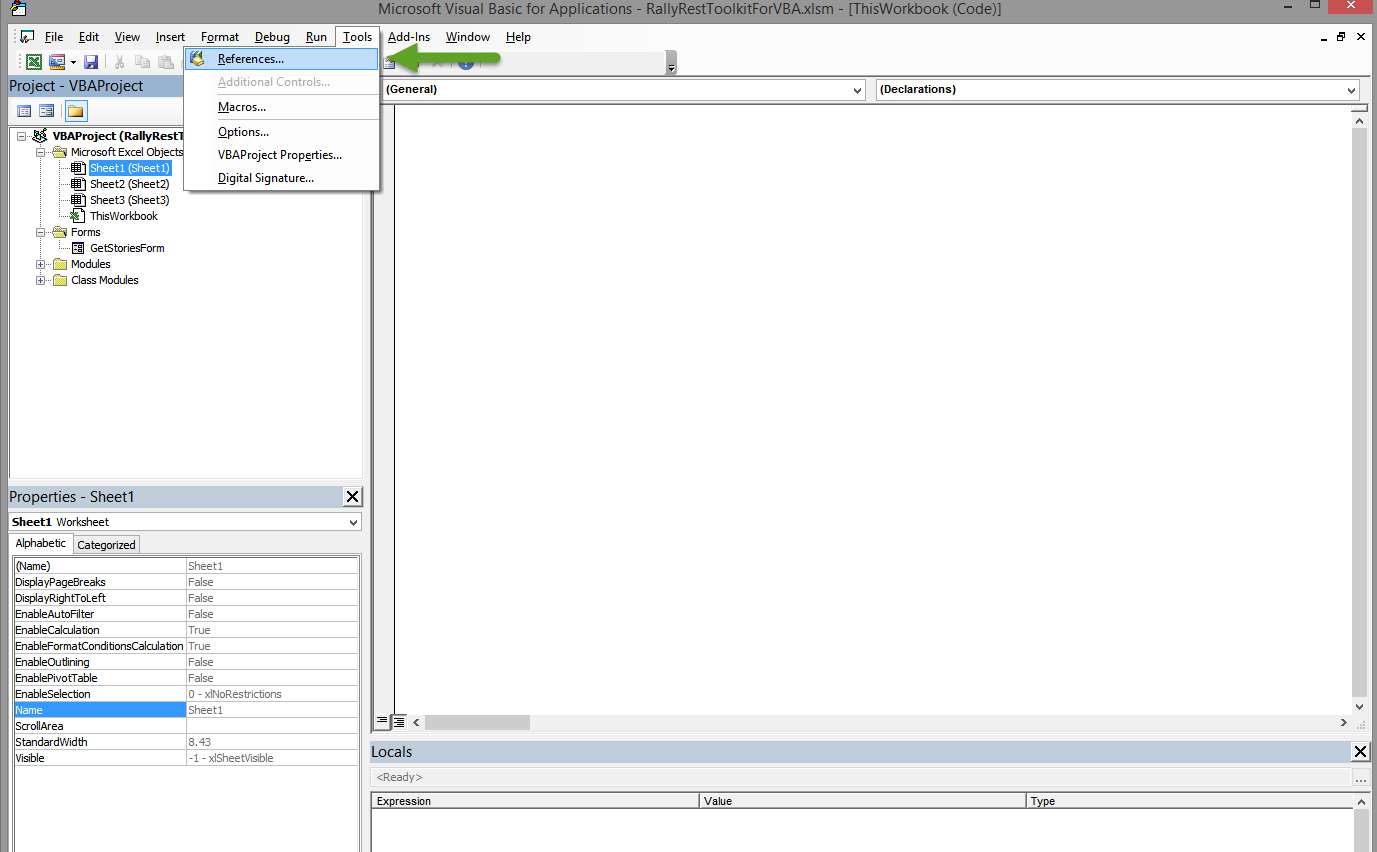Click the VBAProject root node icon

coord(40,136)
